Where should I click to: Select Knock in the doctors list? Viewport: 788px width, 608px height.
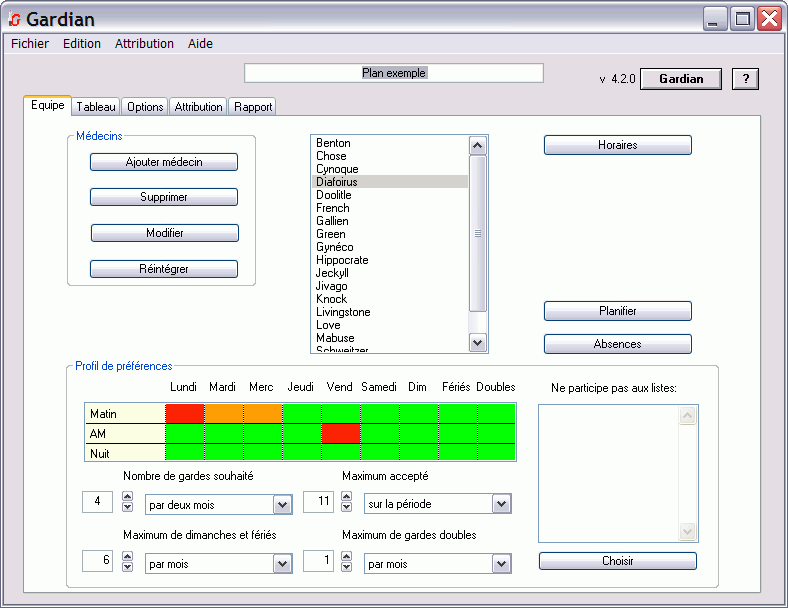point(390,299)
